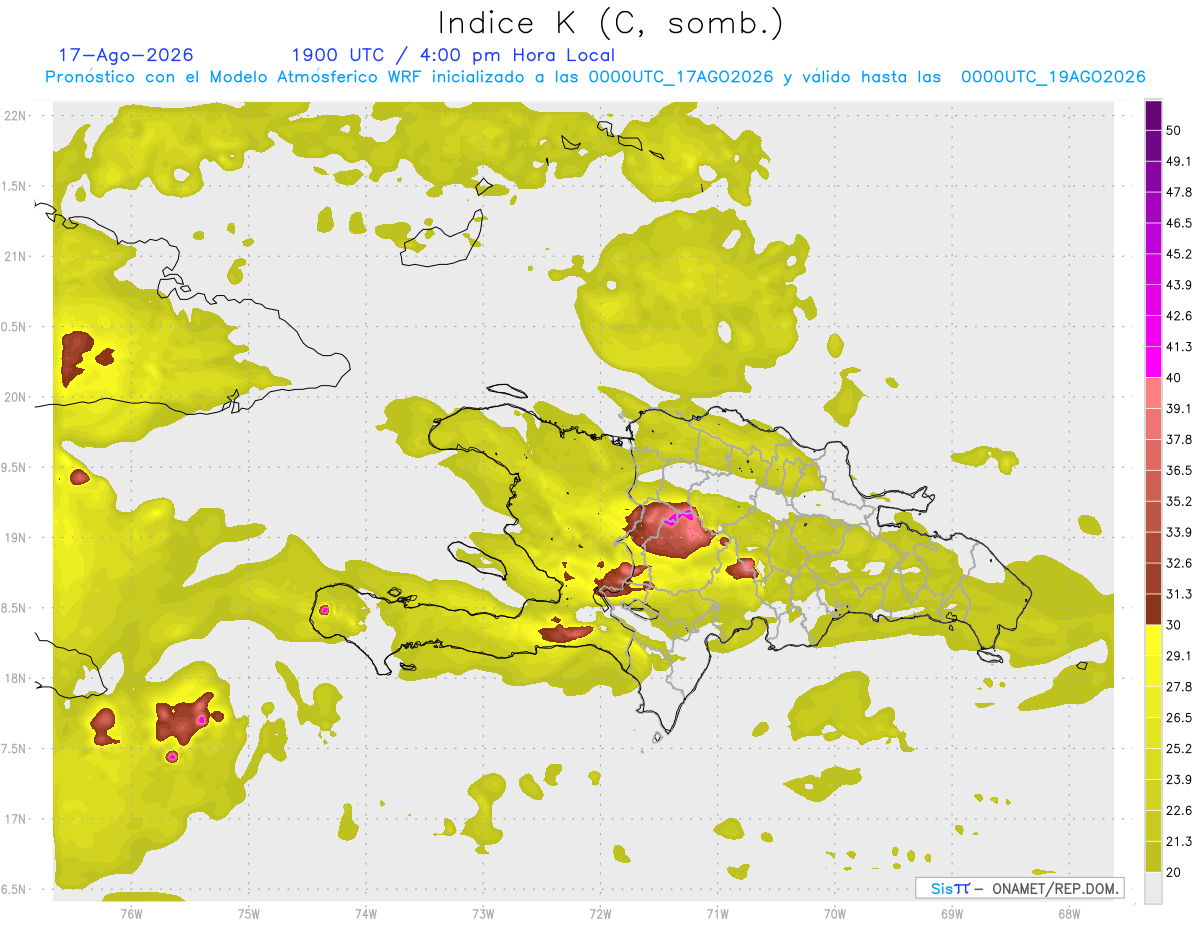This screenshot has height=927, width=1200.
Task: Click the colorbar value 41.3
Action: coord(1181,347)
